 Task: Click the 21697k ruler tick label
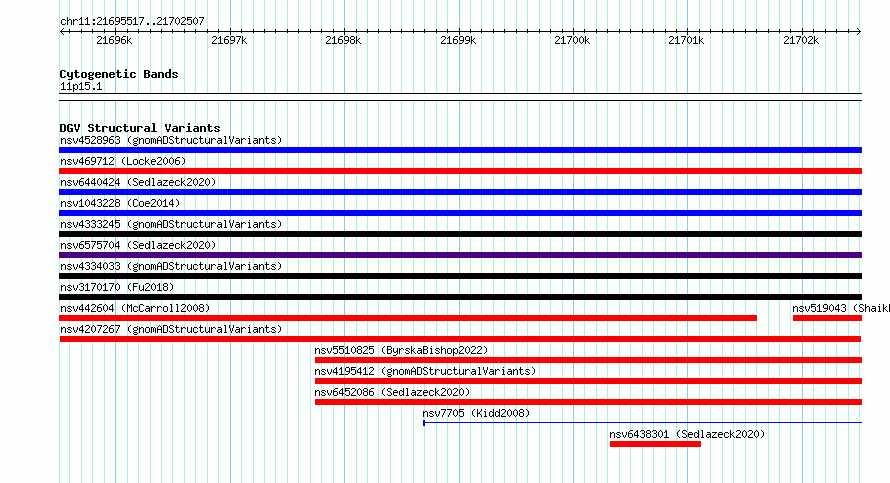[229, 40]
